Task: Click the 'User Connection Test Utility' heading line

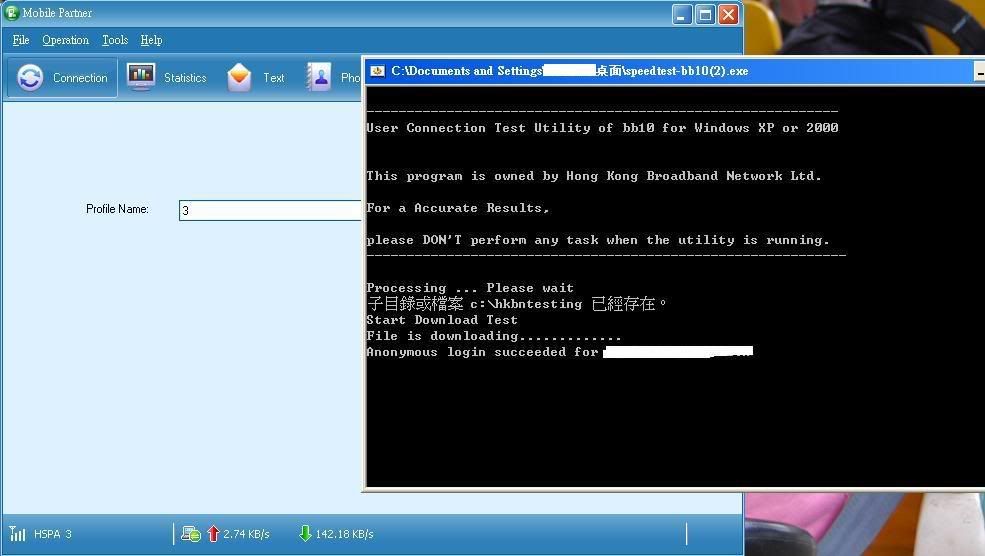Action: pyautogui.click(x=602, y=128)
